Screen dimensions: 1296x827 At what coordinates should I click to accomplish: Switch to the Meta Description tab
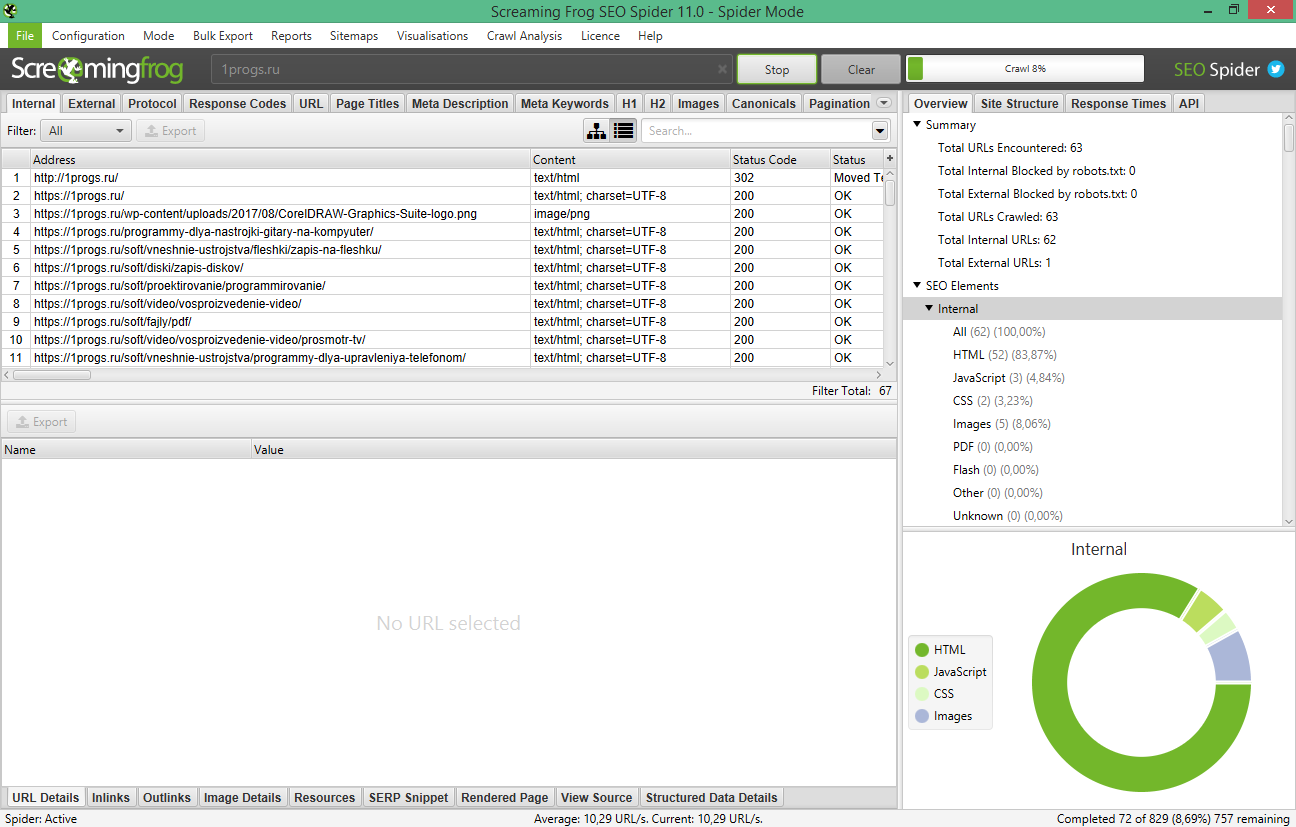click(460, 103)
